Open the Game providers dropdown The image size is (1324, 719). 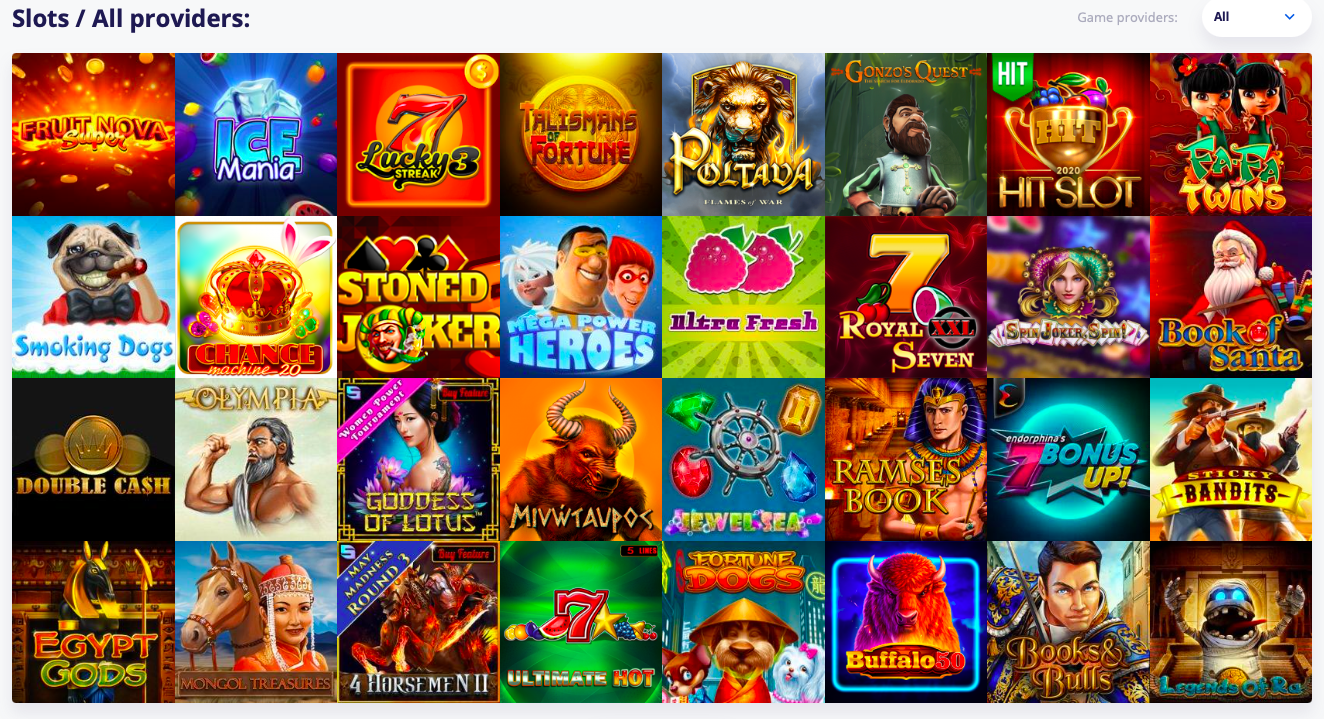(x=1256, y=17)
